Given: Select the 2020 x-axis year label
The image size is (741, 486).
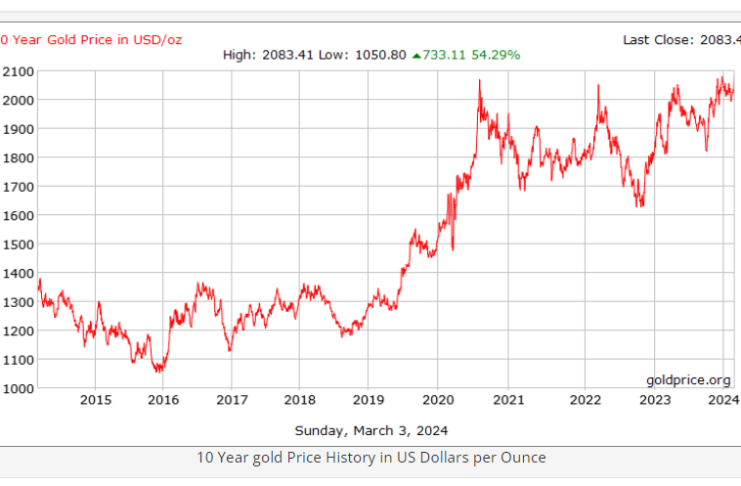Looking at the screenshot, I should tap(439, 400).
